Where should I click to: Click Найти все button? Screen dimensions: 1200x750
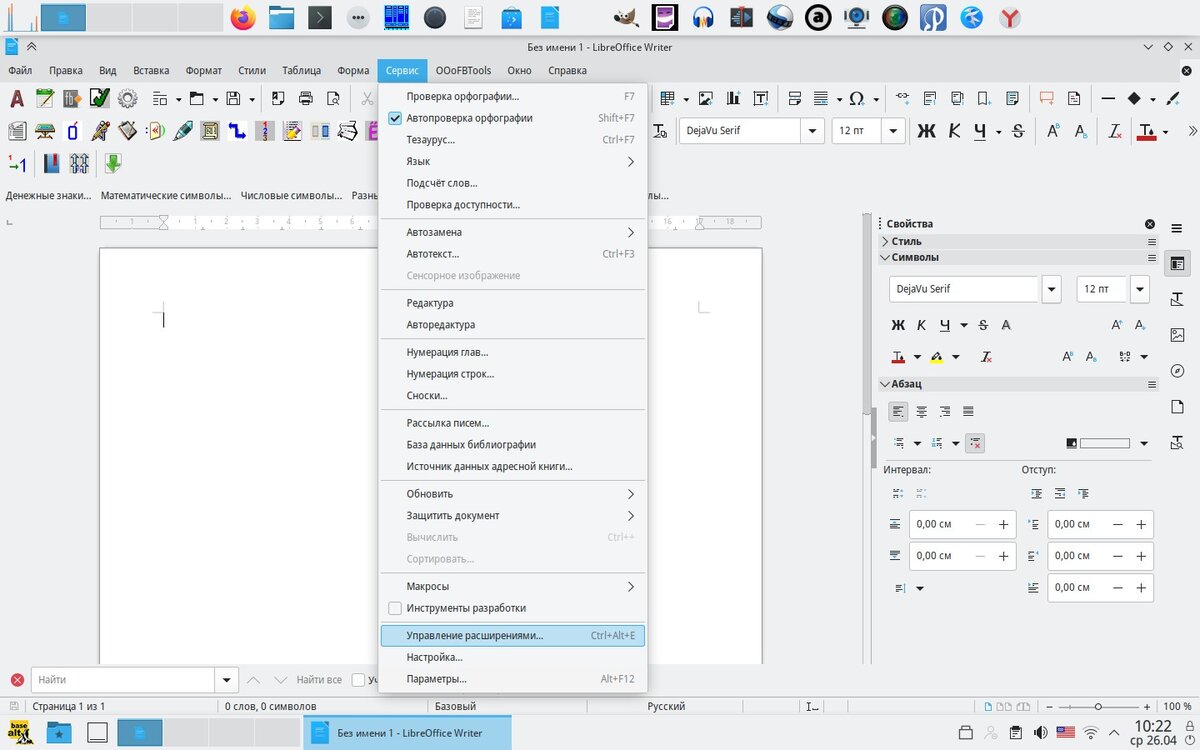pos(319,680)
